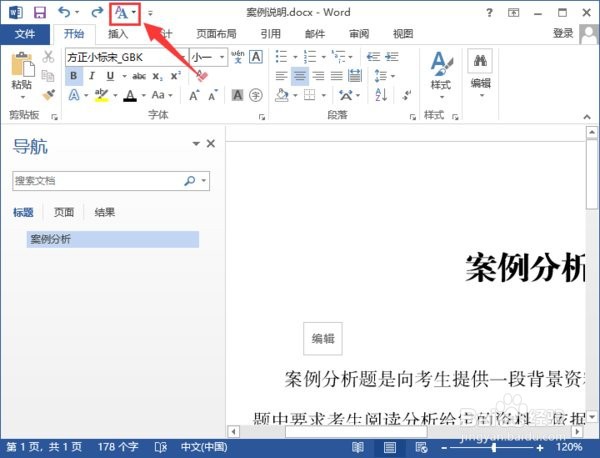Viewport: 600px width, 458px height.
Task: Activate the Format Painter brush
Action: click(48, 95)
